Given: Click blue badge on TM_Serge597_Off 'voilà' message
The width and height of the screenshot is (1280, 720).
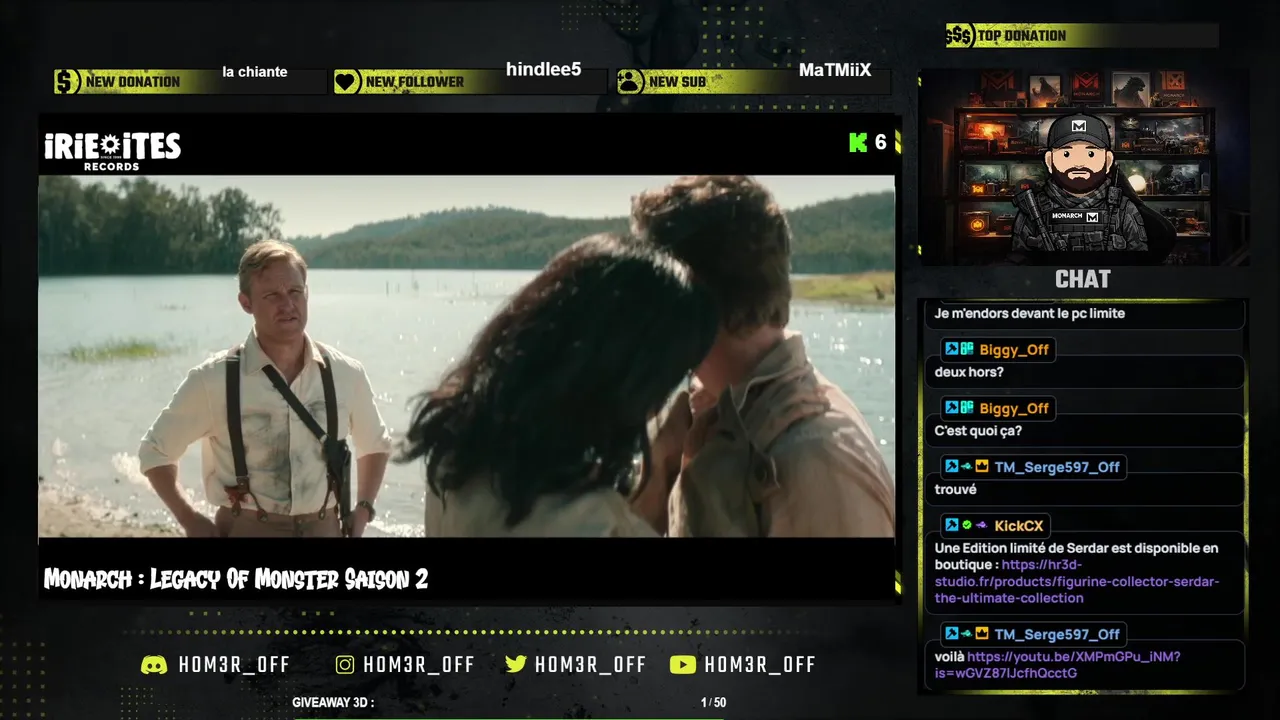Looking at the screenshot, I should 952,634.
